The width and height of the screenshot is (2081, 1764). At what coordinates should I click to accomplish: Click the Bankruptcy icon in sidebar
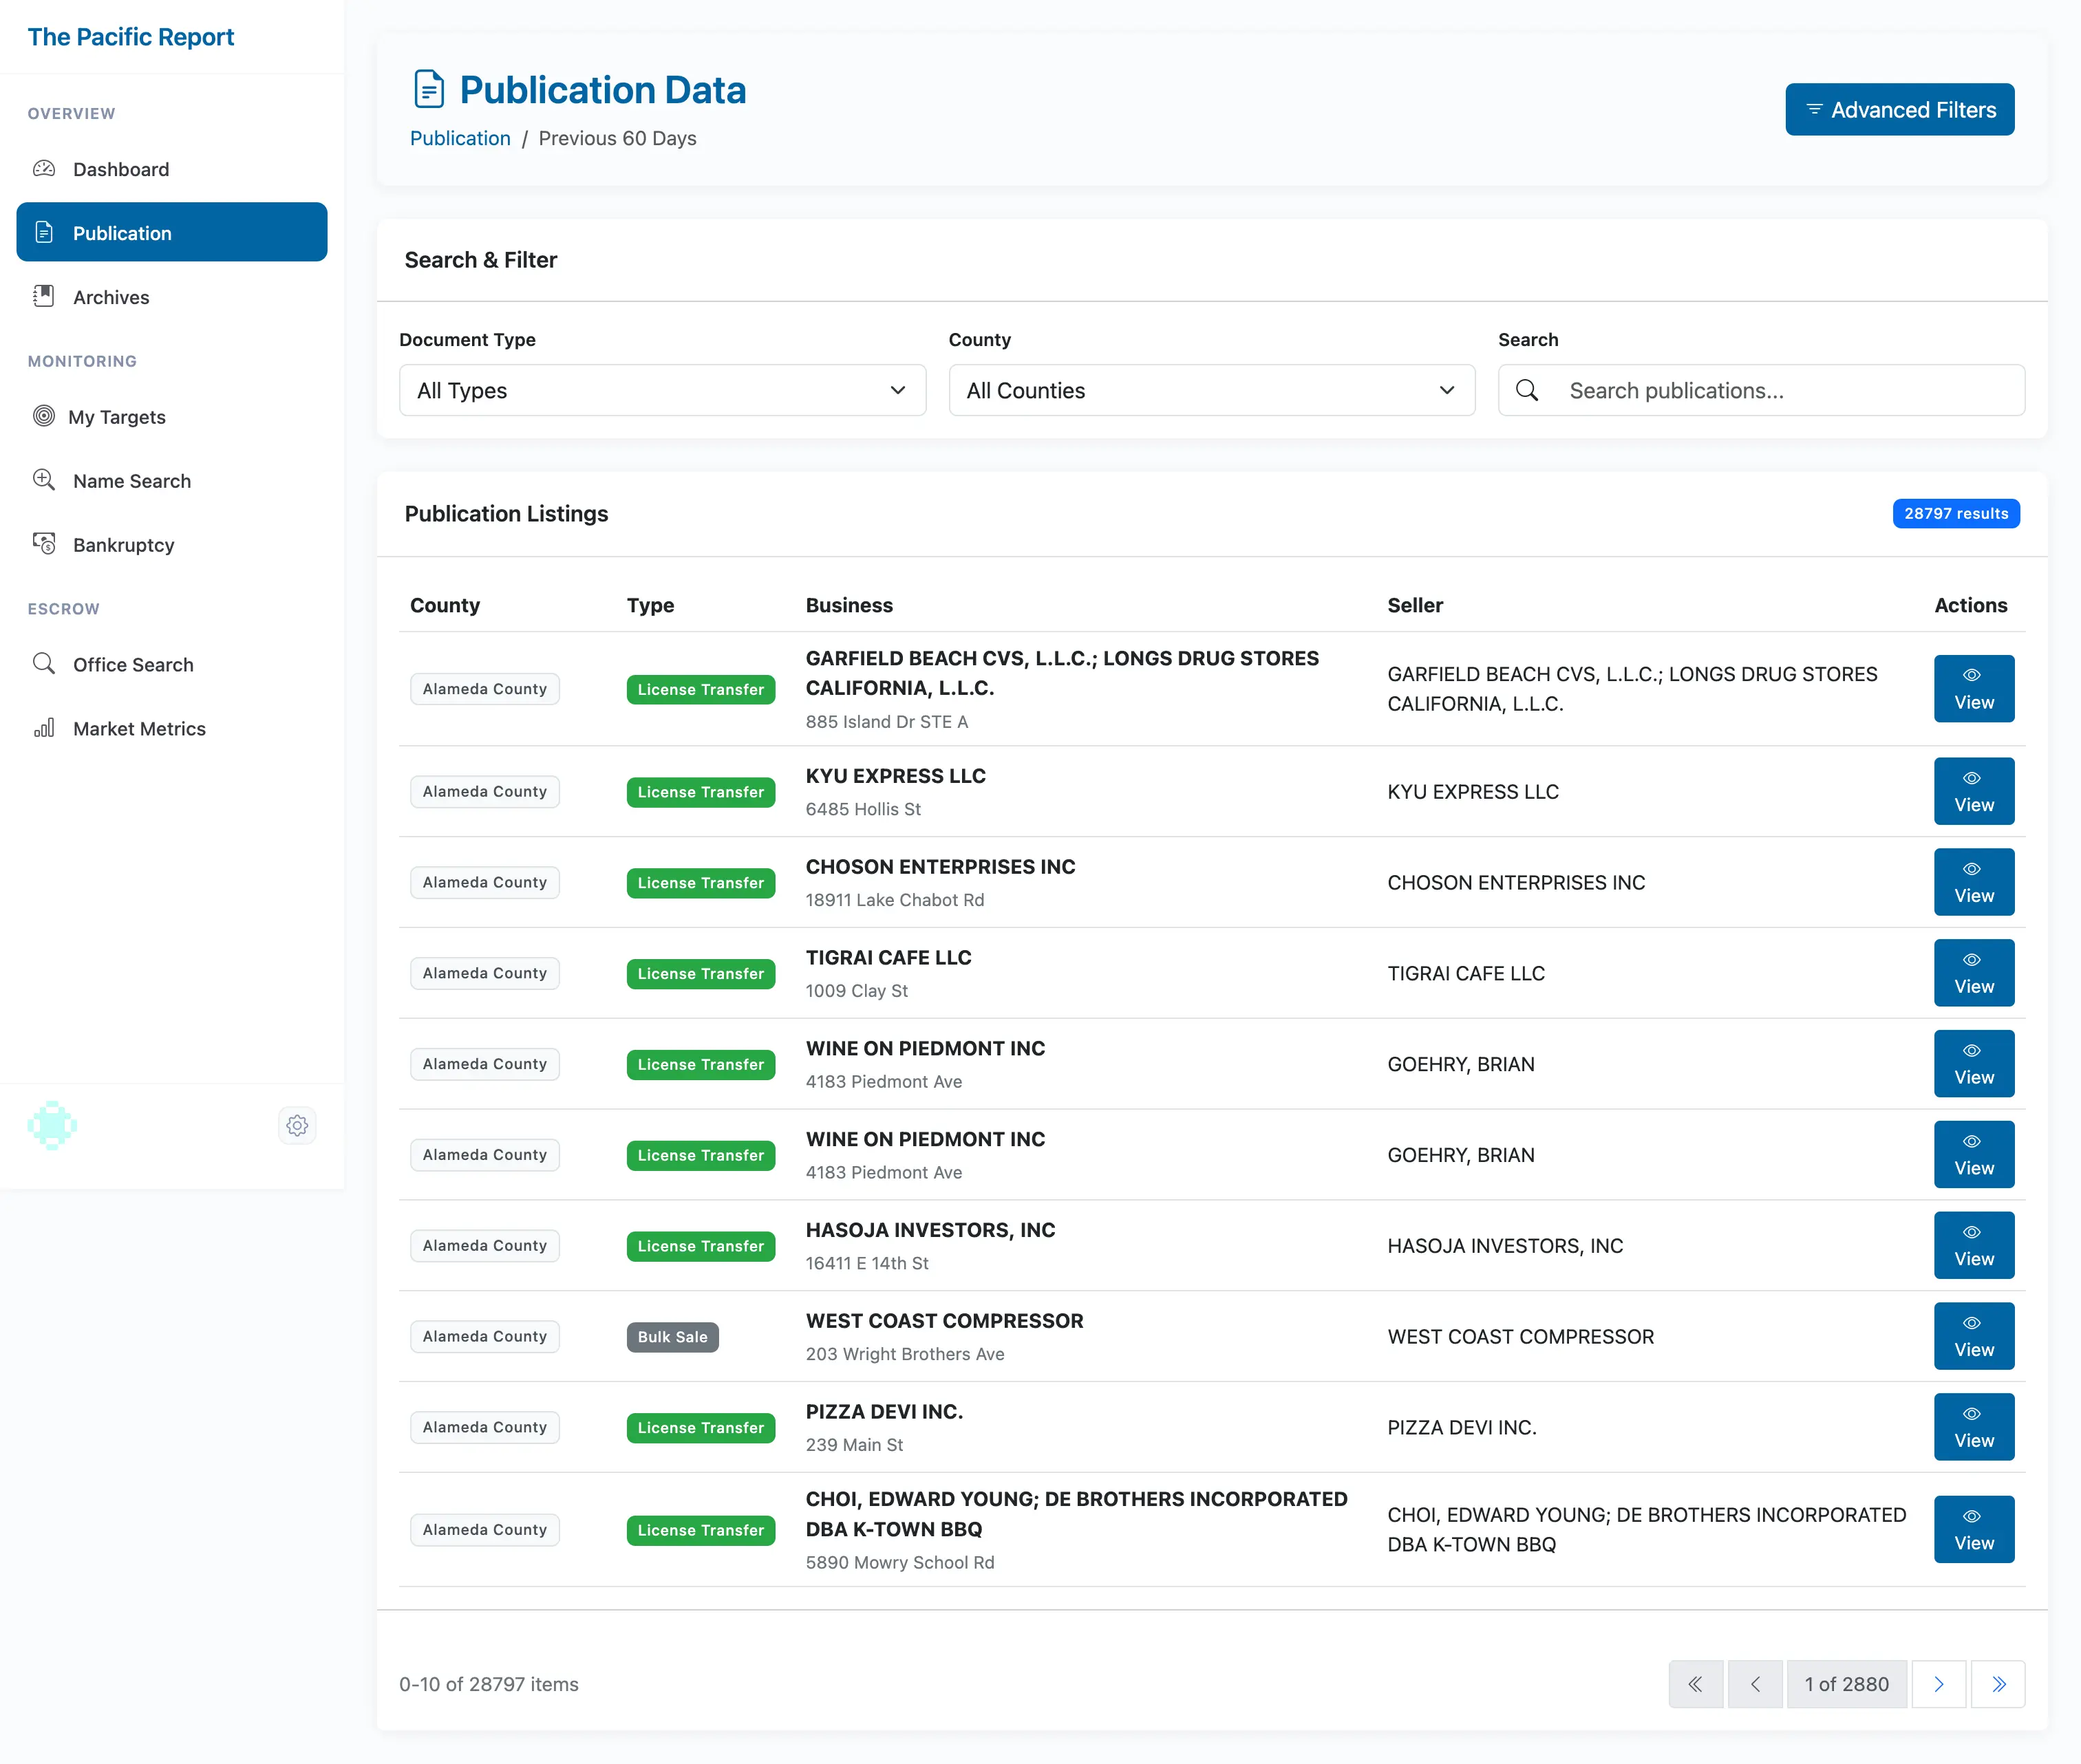(x=44, y=544)
